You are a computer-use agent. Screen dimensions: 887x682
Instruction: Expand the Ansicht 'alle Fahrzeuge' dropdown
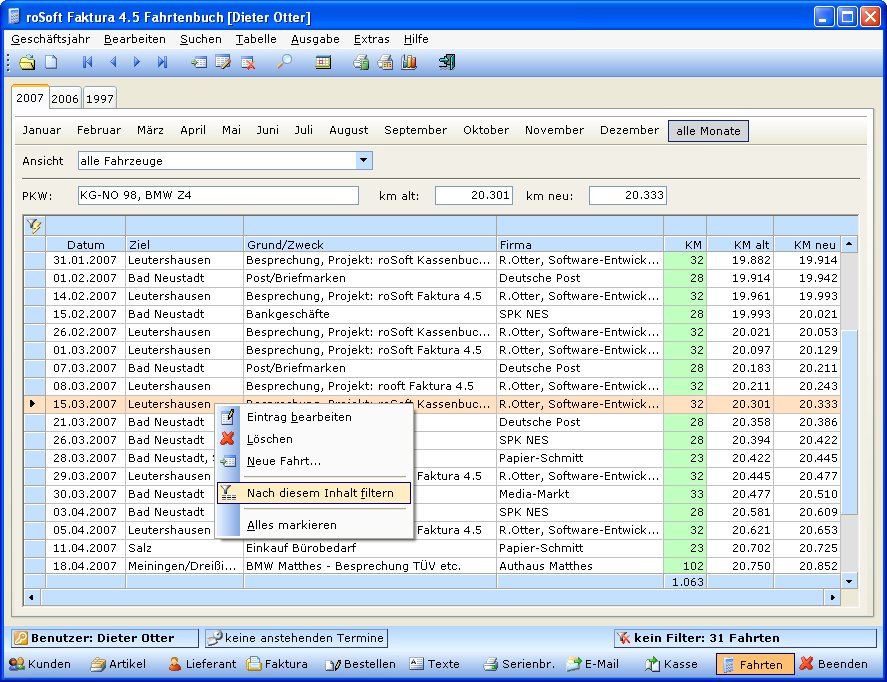point(364,161)
